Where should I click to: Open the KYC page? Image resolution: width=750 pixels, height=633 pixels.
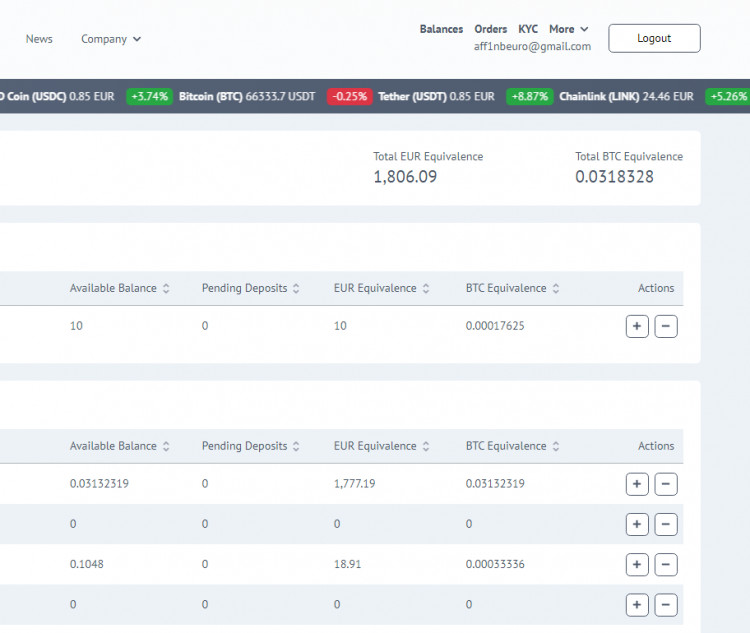(x=528, y=29)
